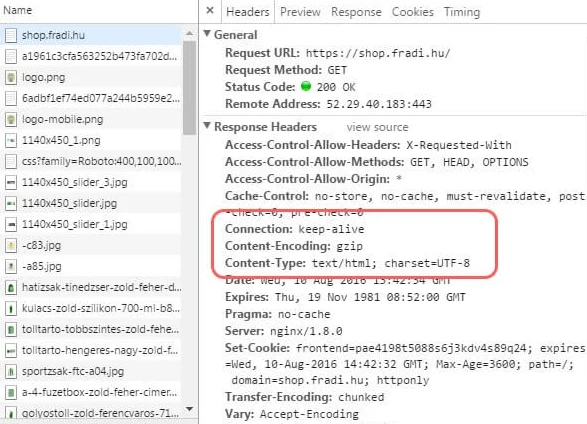Click the image icon beside logo-mobile.png

[11, 119]
